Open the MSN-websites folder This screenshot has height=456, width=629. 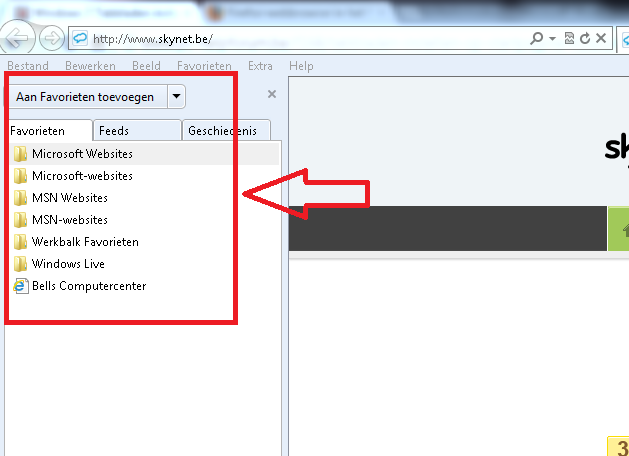(144, 220)
